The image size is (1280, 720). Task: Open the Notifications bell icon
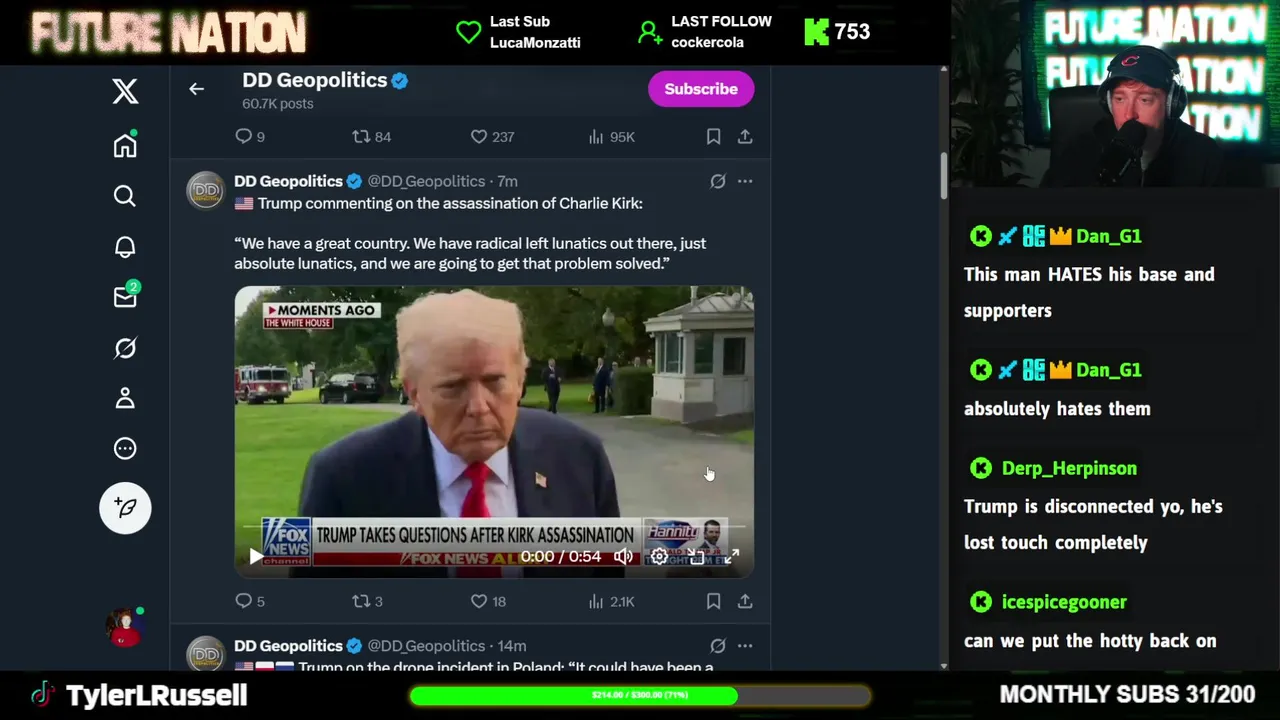125,247
